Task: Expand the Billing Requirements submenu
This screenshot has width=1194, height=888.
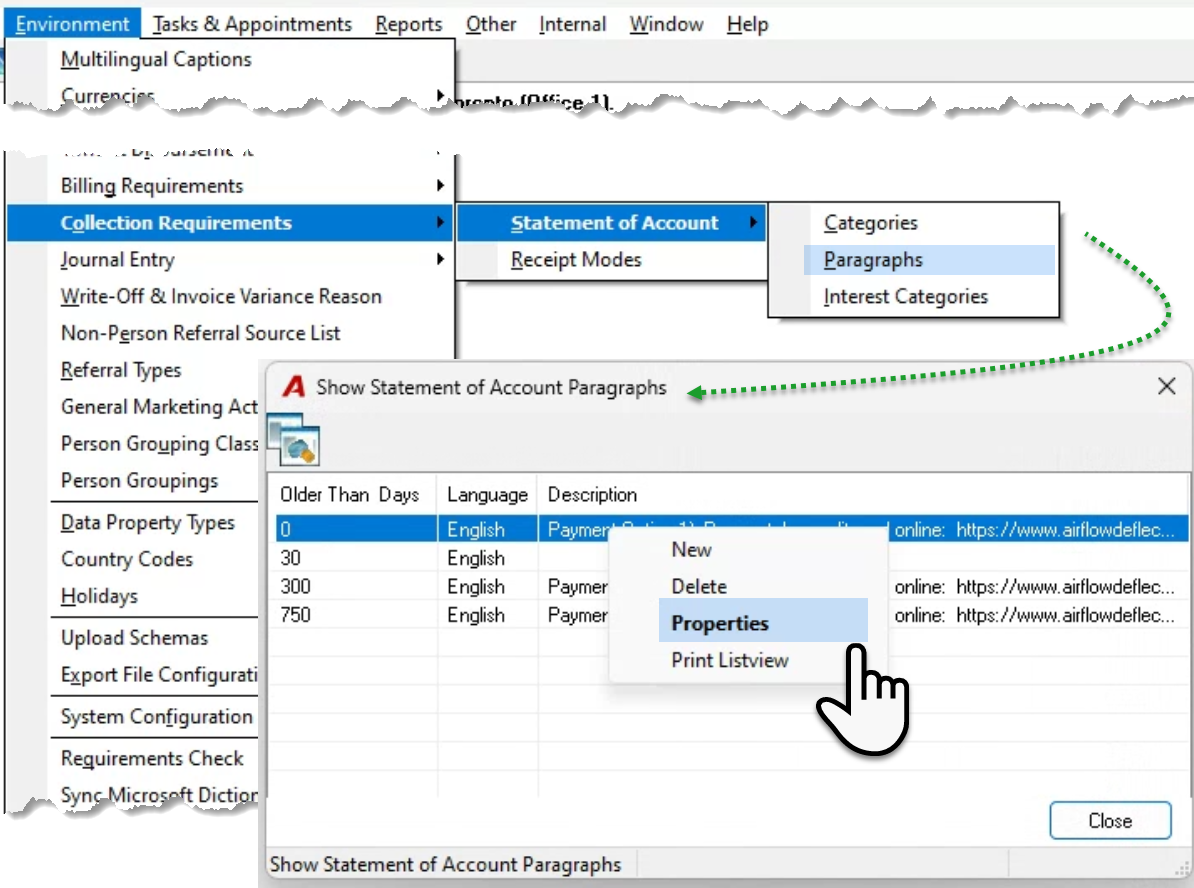Action: 231,186
